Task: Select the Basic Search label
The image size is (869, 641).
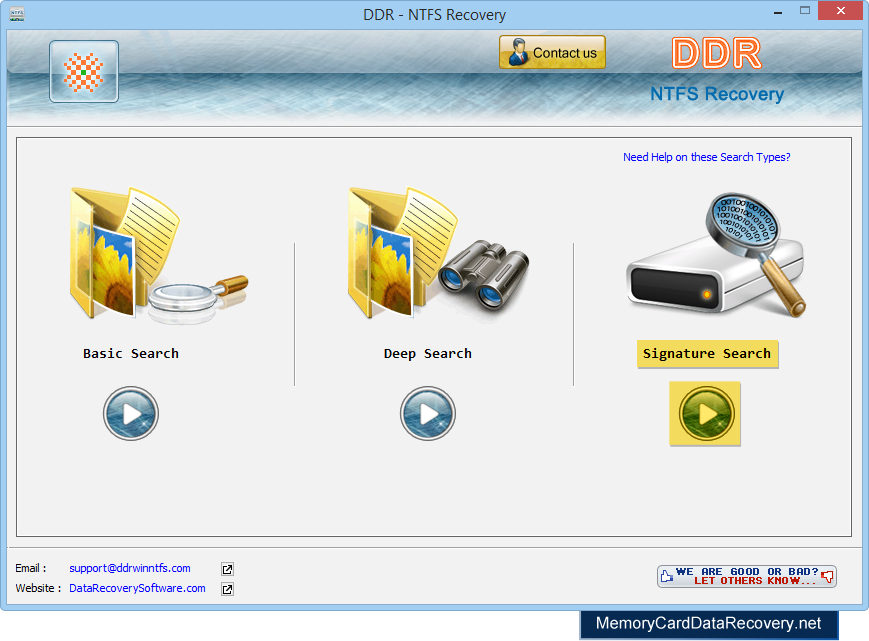Action: [131, 353]
